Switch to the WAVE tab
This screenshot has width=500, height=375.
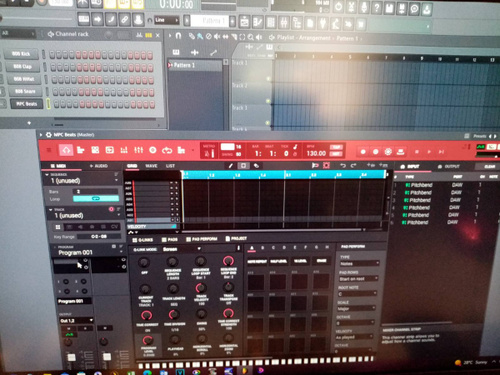point(151,166)
